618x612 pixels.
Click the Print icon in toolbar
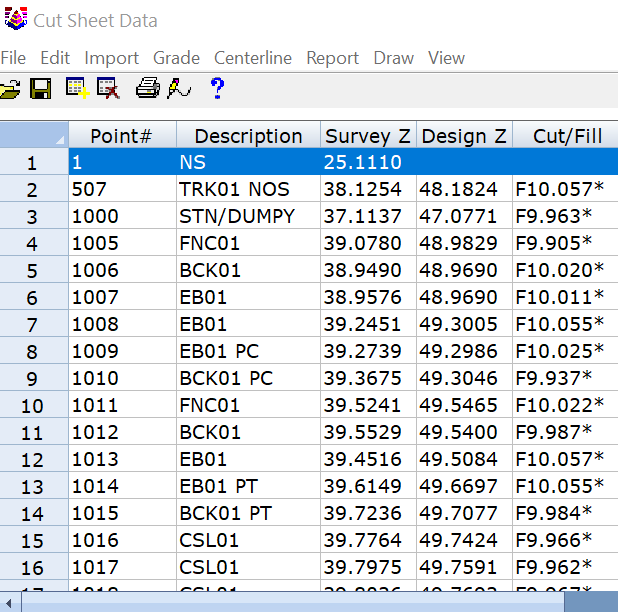pos(148,87)
